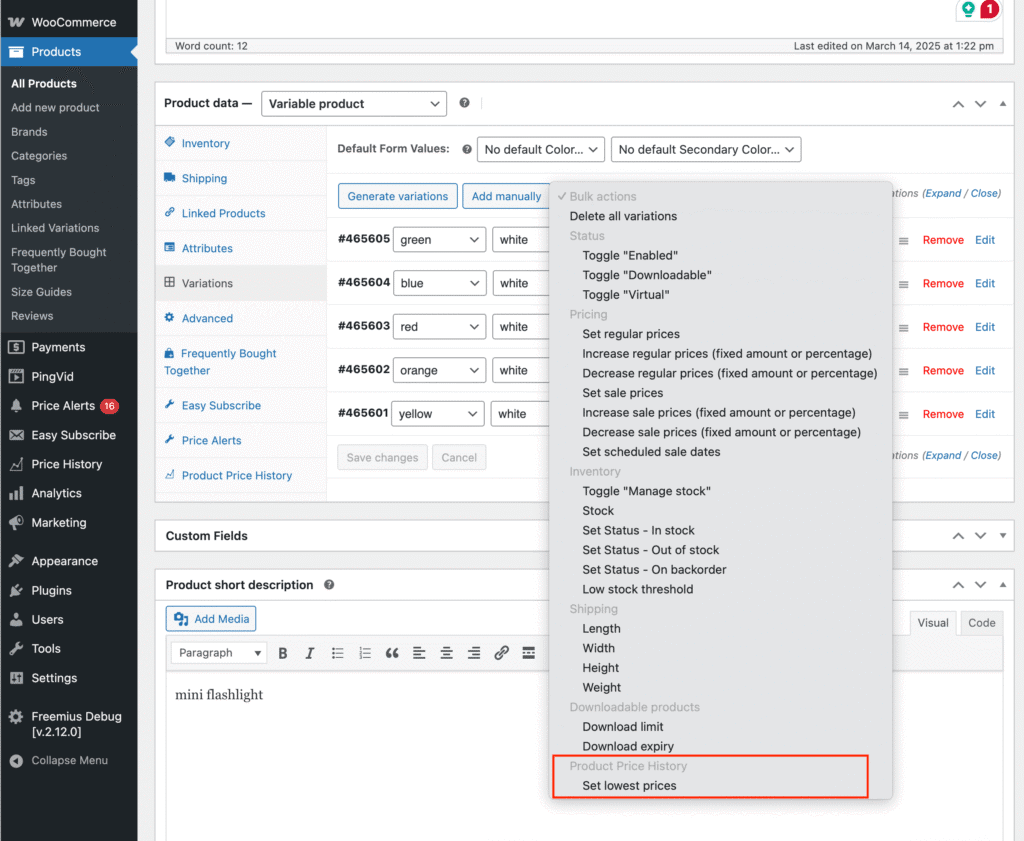Click the drag handle for variation #465605
1024x841 pixels.
pos(903,241)
